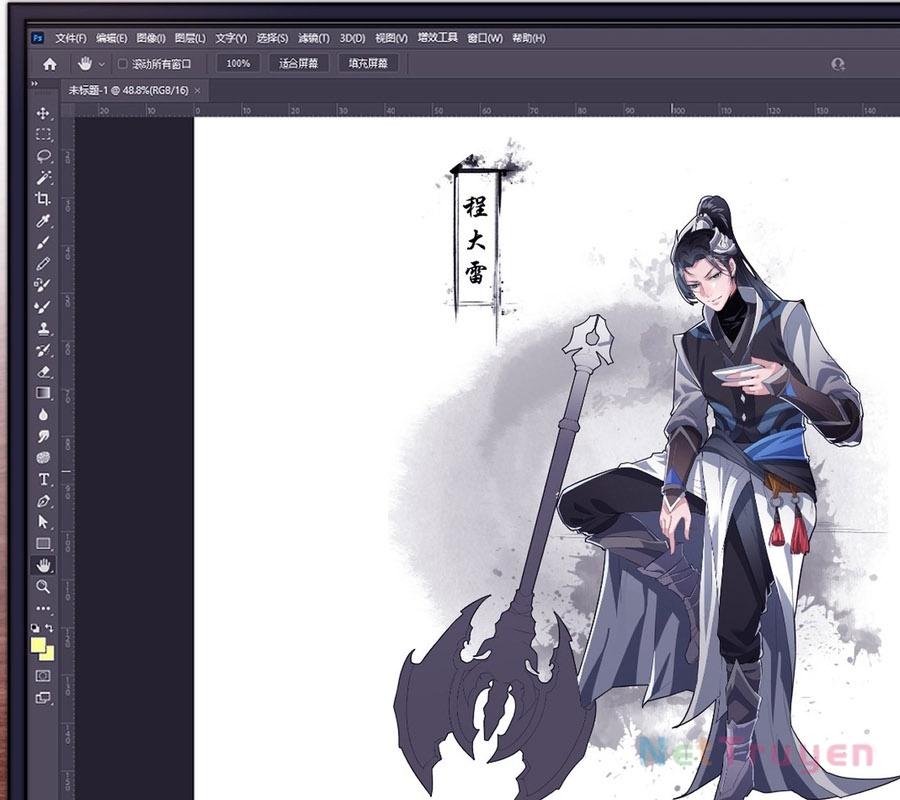Pick the Magic Wand tool

[x=43, y=178]
